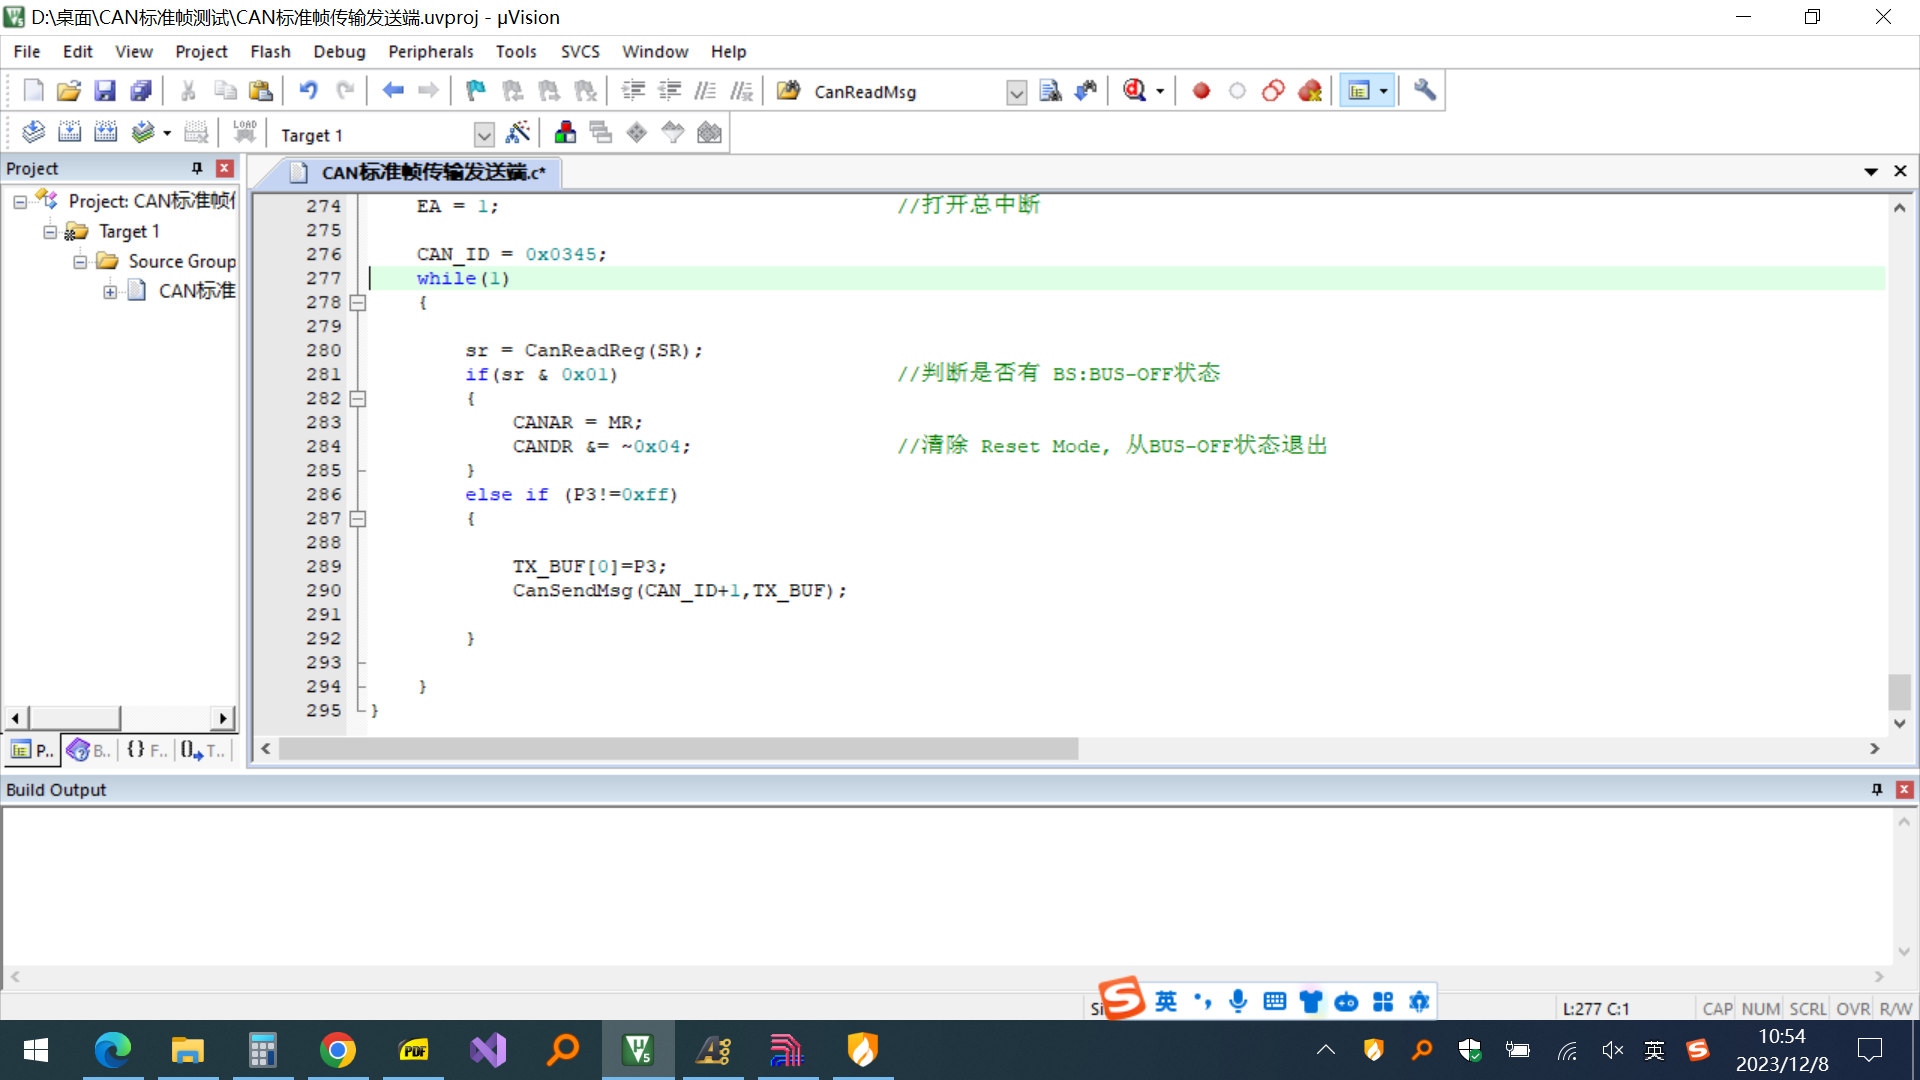Insert breakpoint with red circle icon

pos(1201,91)
